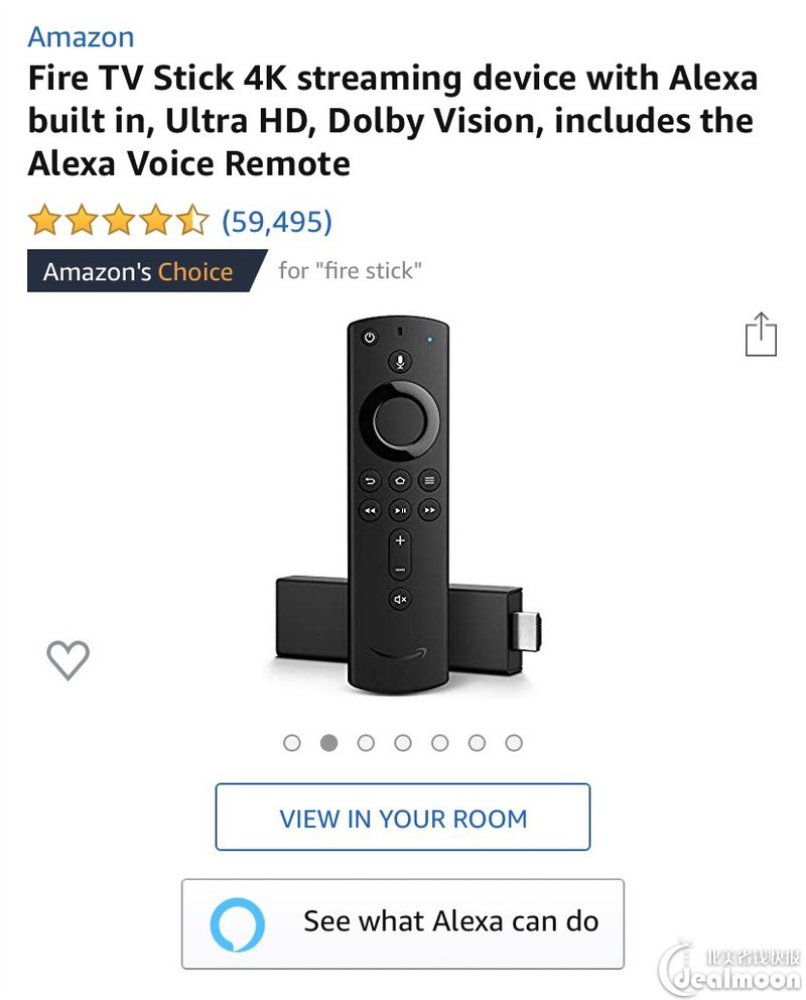Open the Amazon brand link

pyautogui.click(x=81, y=37)
